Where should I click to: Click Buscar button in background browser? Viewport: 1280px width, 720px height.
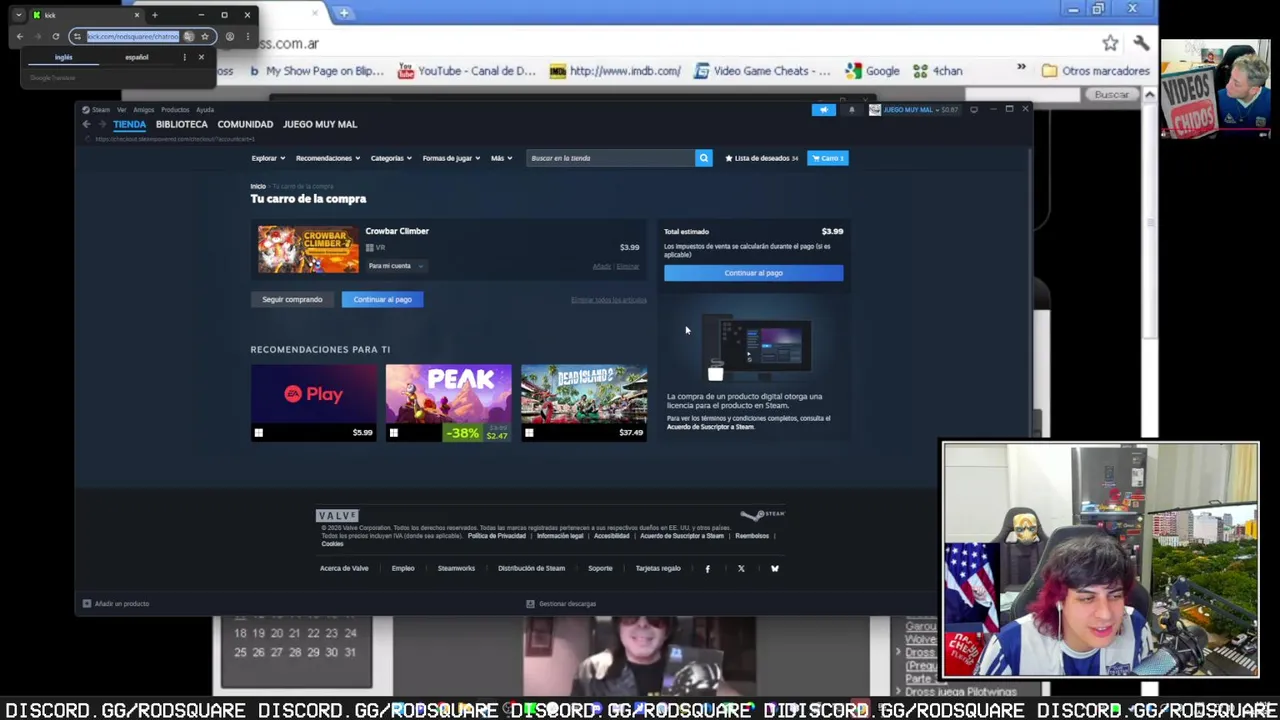point(1111,94)
